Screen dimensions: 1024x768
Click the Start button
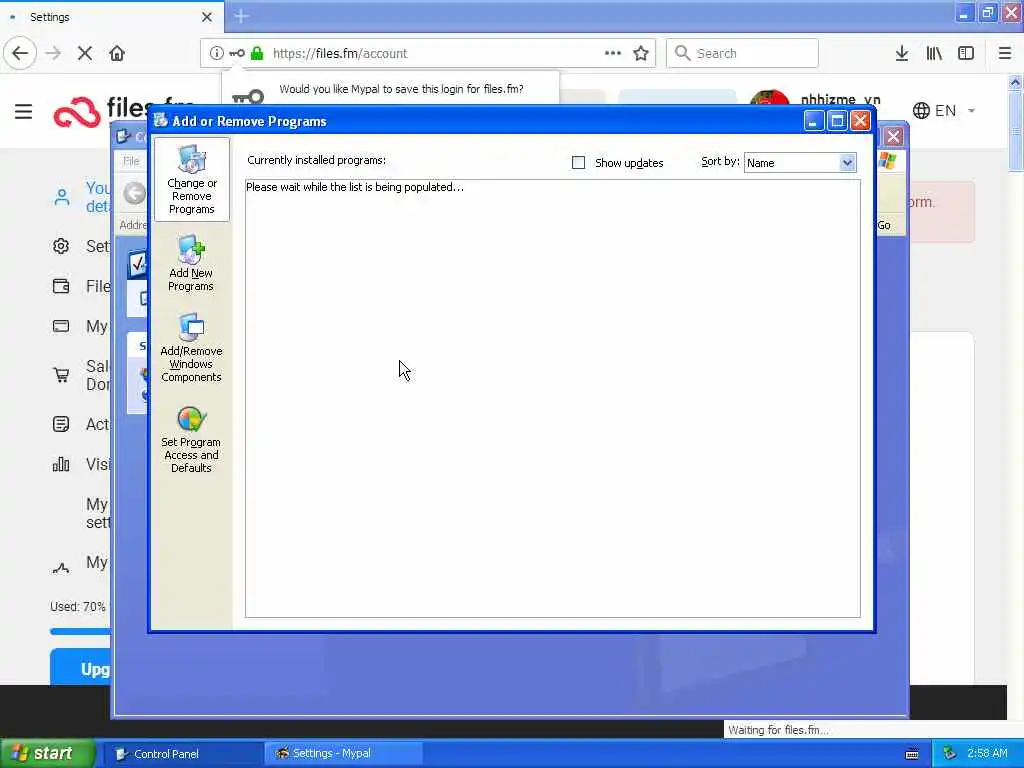coord(47,754)
